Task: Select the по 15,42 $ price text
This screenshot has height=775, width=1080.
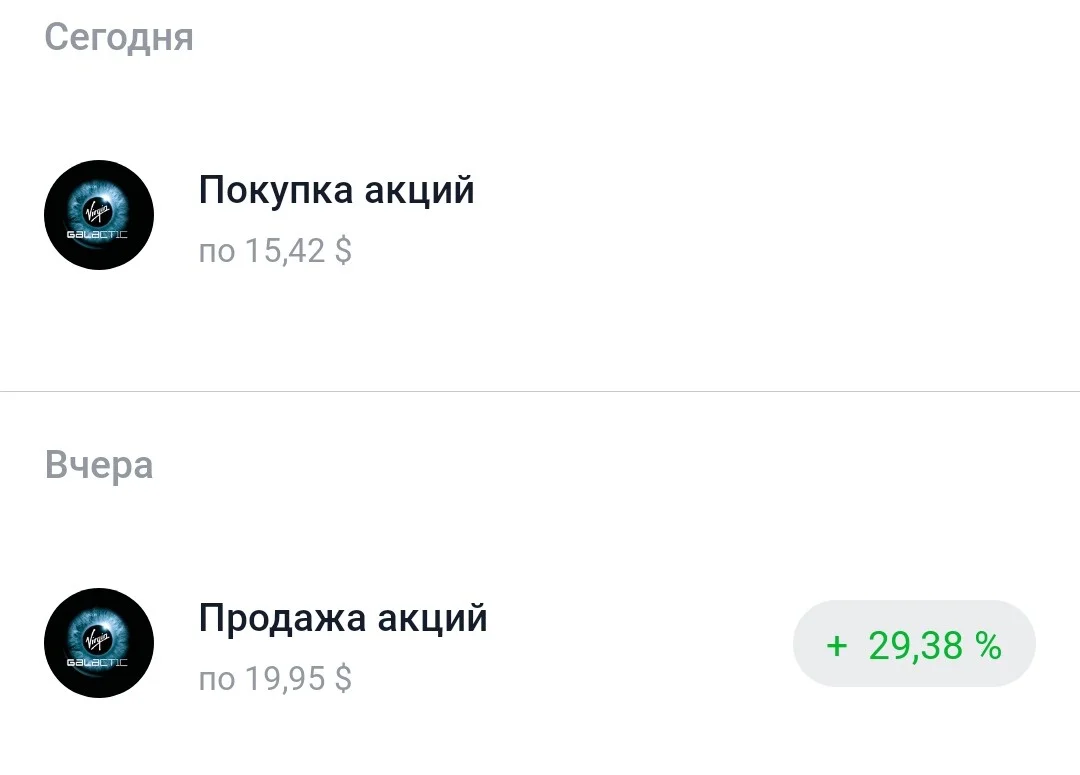Action: coord(275,251)
